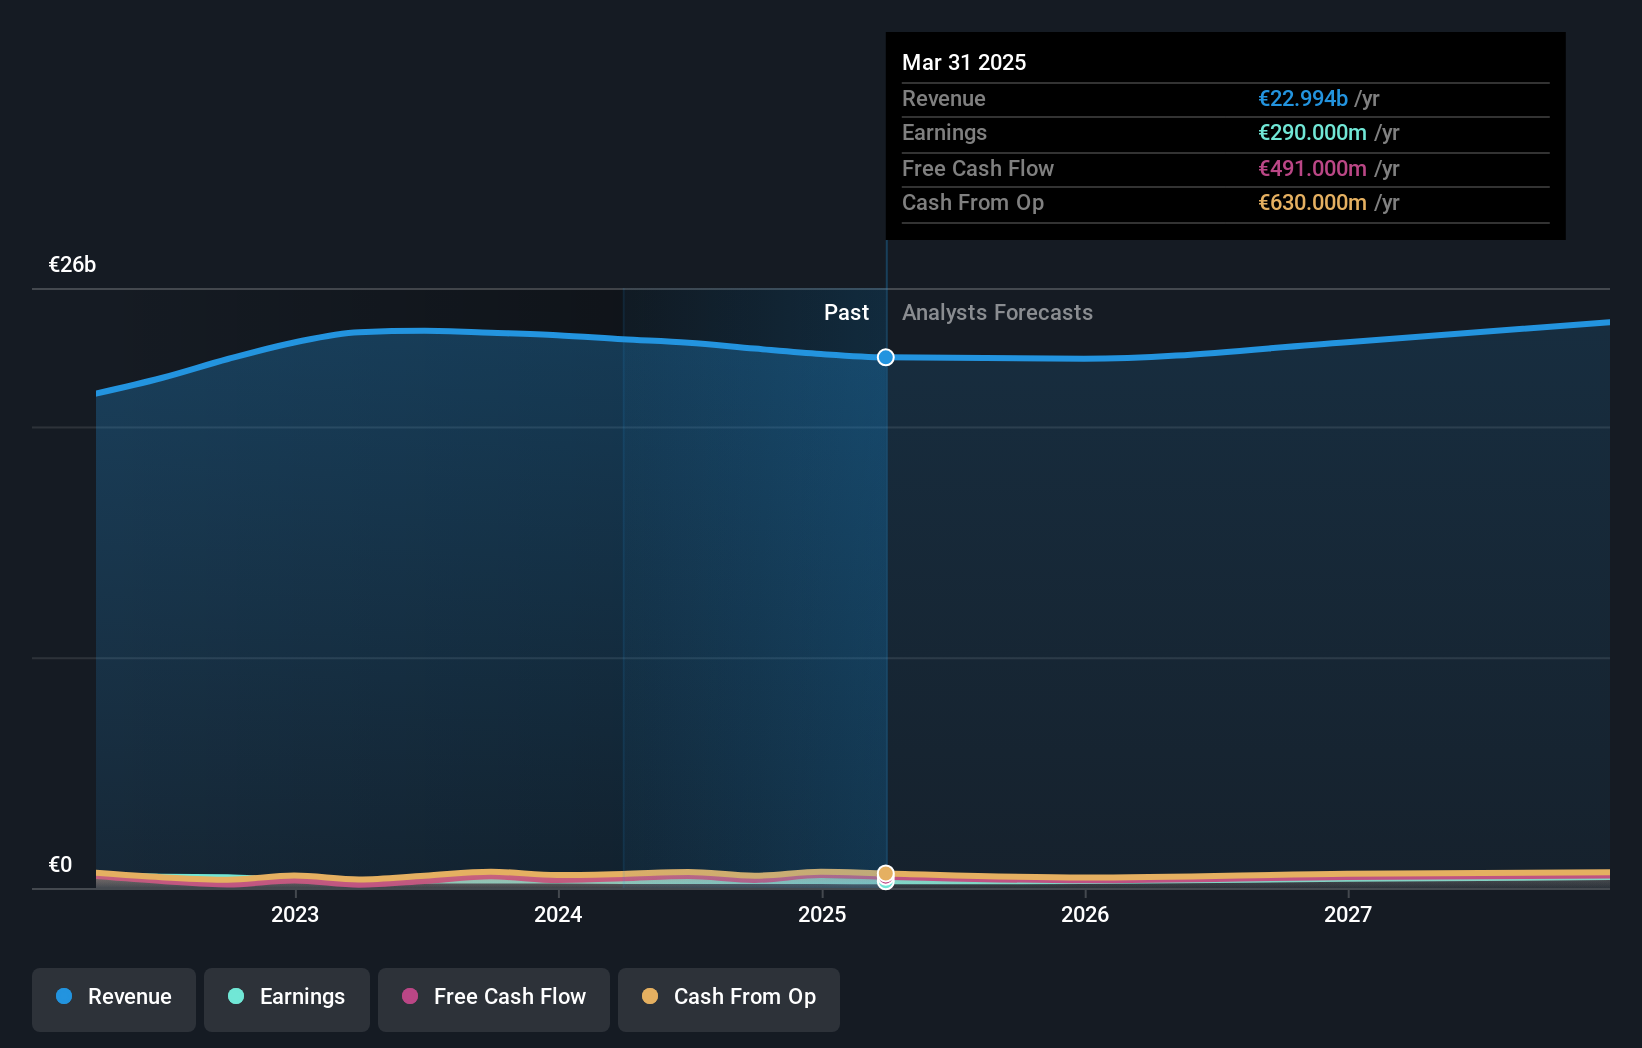This screenshot has width=1642, height=1048.
Task: Click the 2024 x-axis label
Action: (558, 914)
